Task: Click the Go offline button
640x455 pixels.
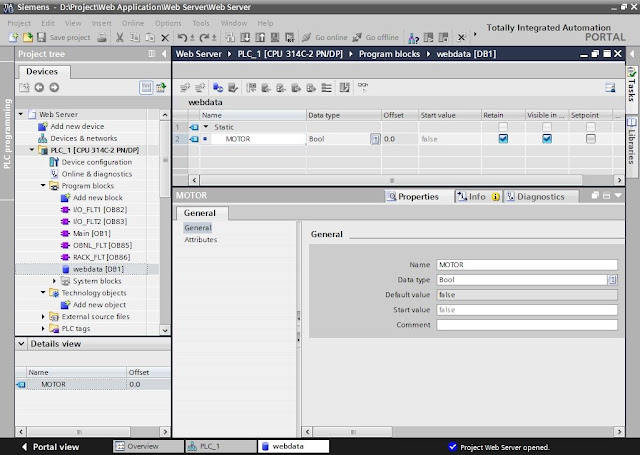Action: coord(375,38)
